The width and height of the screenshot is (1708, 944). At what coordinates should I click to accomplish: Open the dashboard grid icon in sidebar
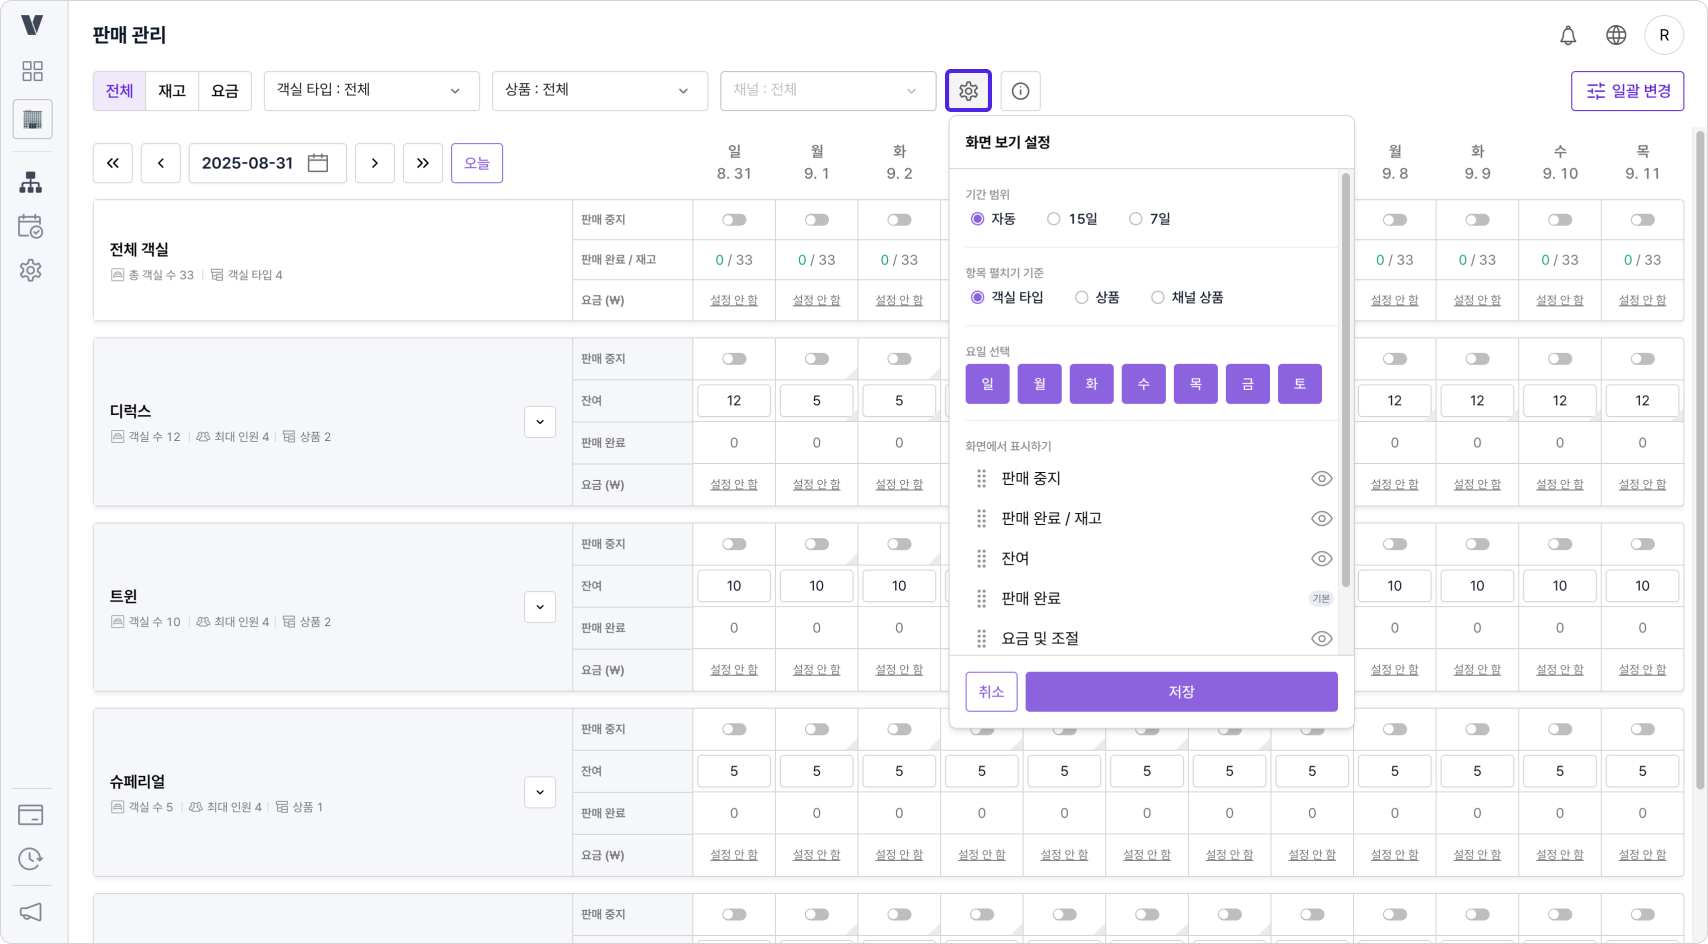32,71
